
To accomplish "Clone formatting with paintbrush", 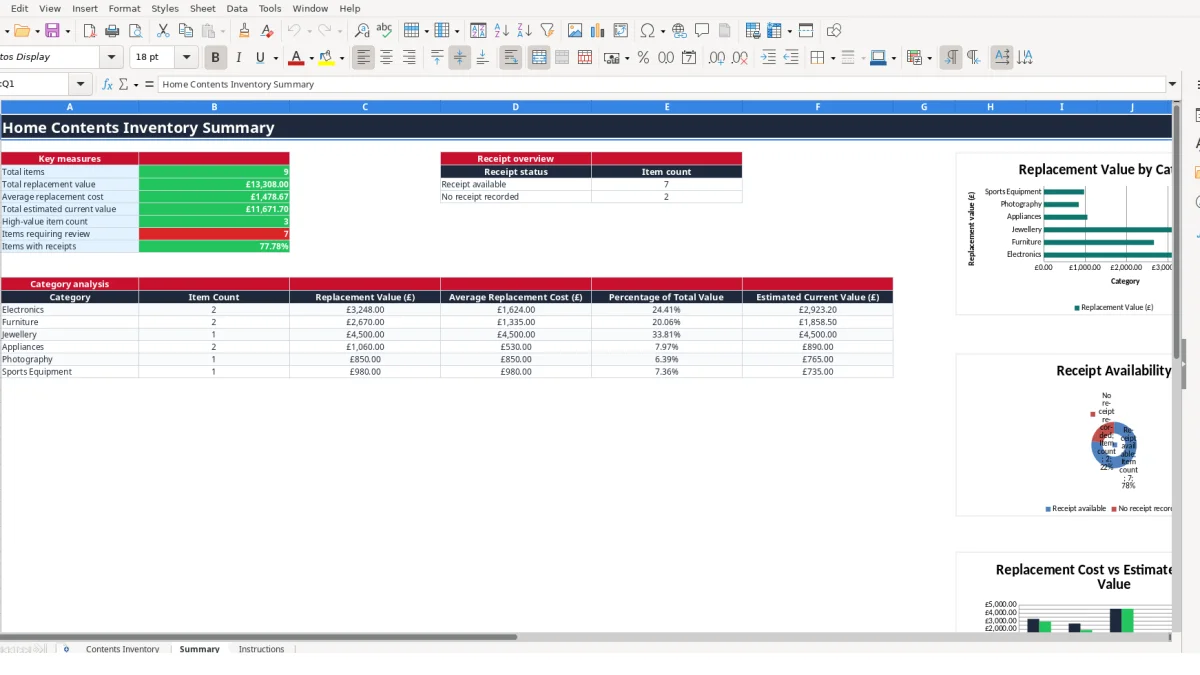I will [244, 31].
